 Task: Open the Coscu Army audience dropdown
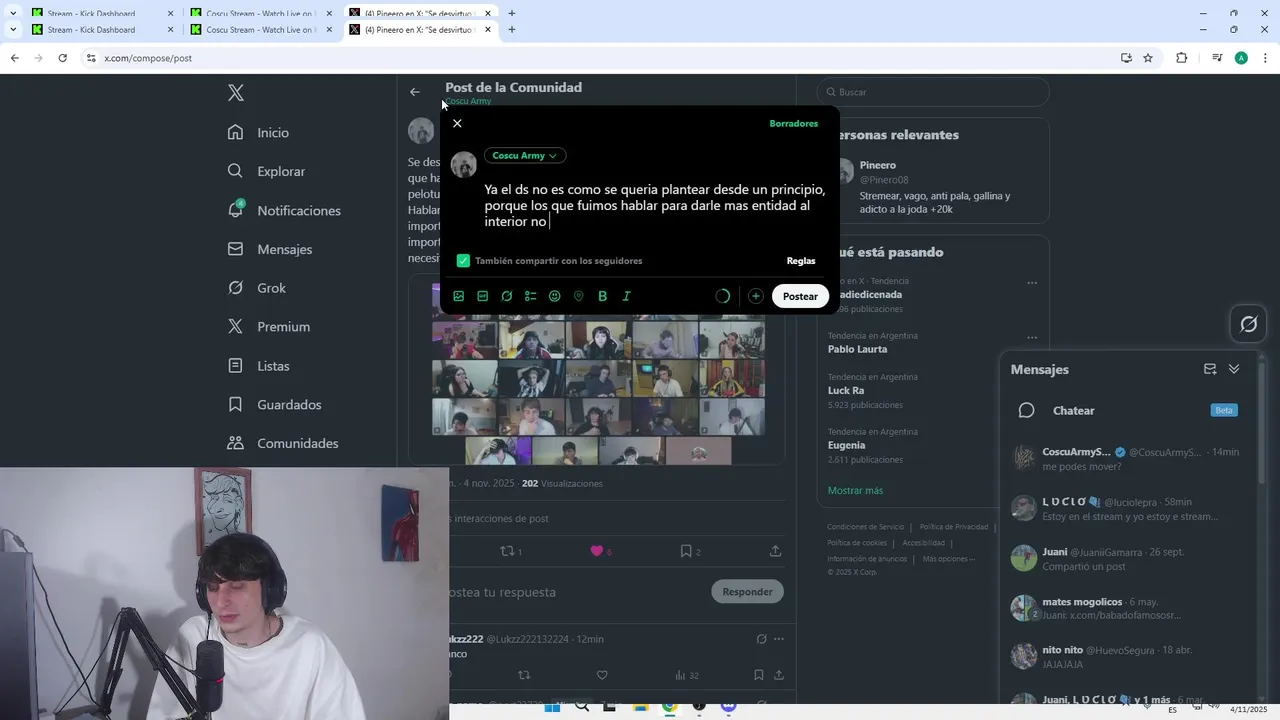tap(525, 156)
